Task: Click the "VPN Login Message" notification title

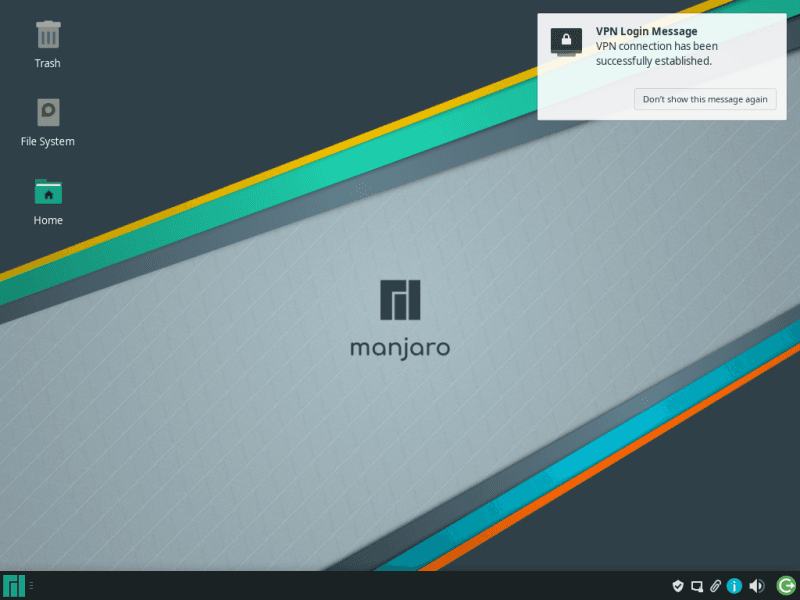Action: (x=646, y=32)
